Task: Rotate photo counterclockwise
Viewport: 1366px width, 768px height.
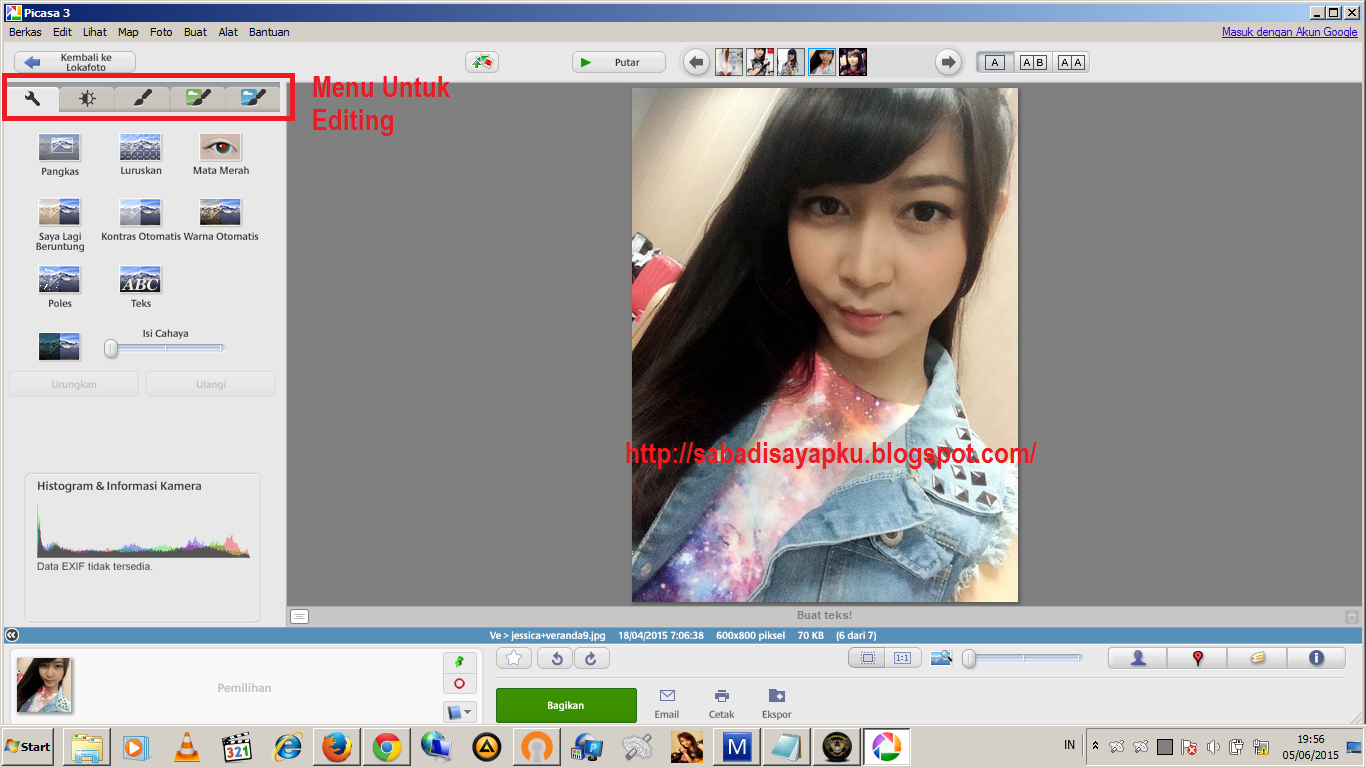Action: [x=555, y=658]
